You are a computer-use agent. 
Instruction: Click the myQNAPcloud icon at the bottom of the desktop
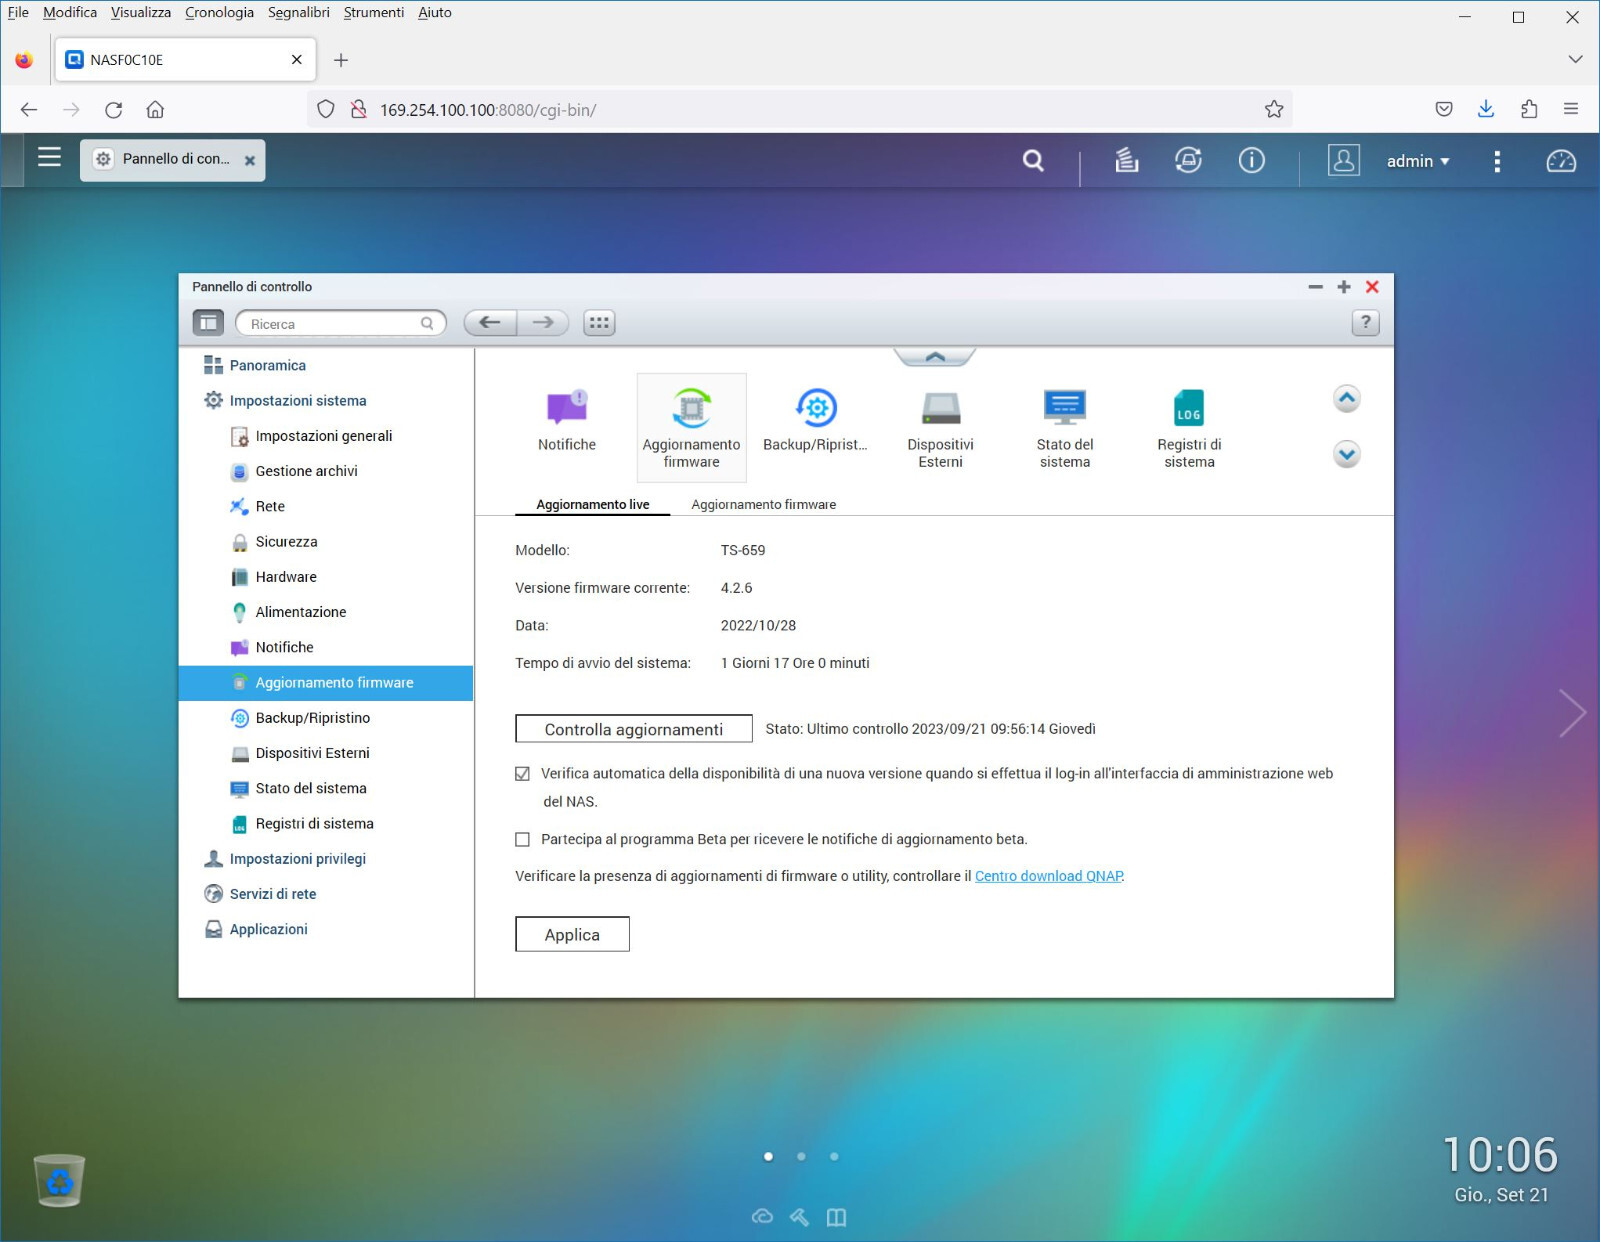click(x=762, y=1216)
